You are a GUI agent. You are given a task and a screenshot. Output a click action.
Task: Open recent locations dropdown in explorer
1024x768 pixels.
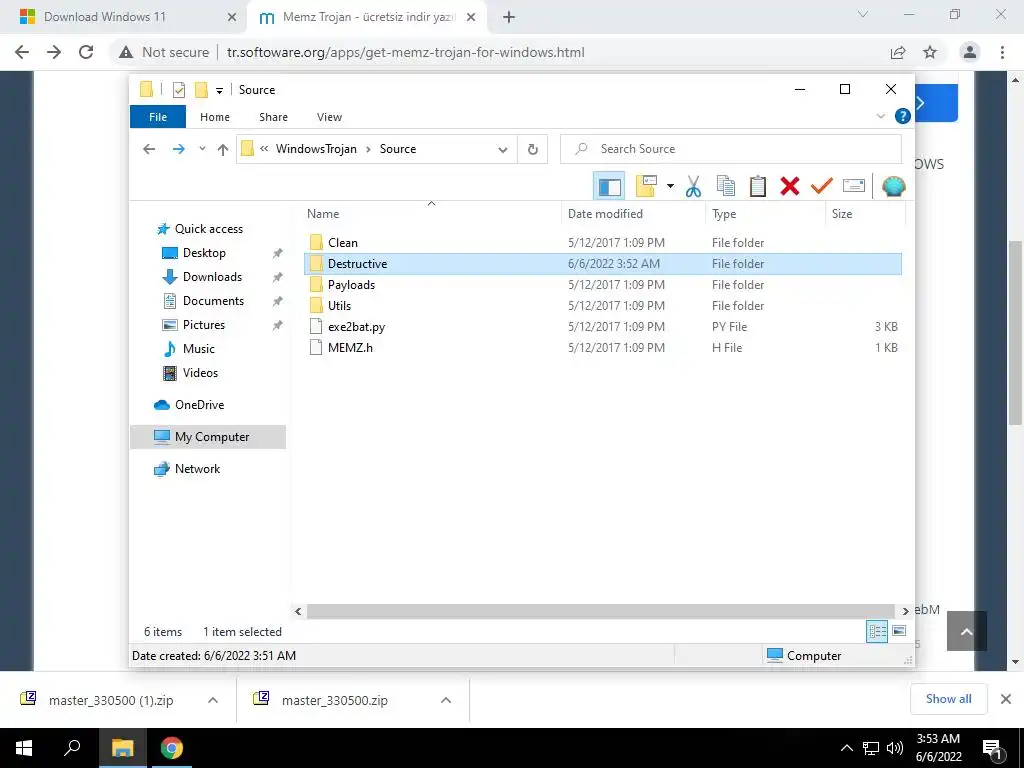(x=202, y=149)
